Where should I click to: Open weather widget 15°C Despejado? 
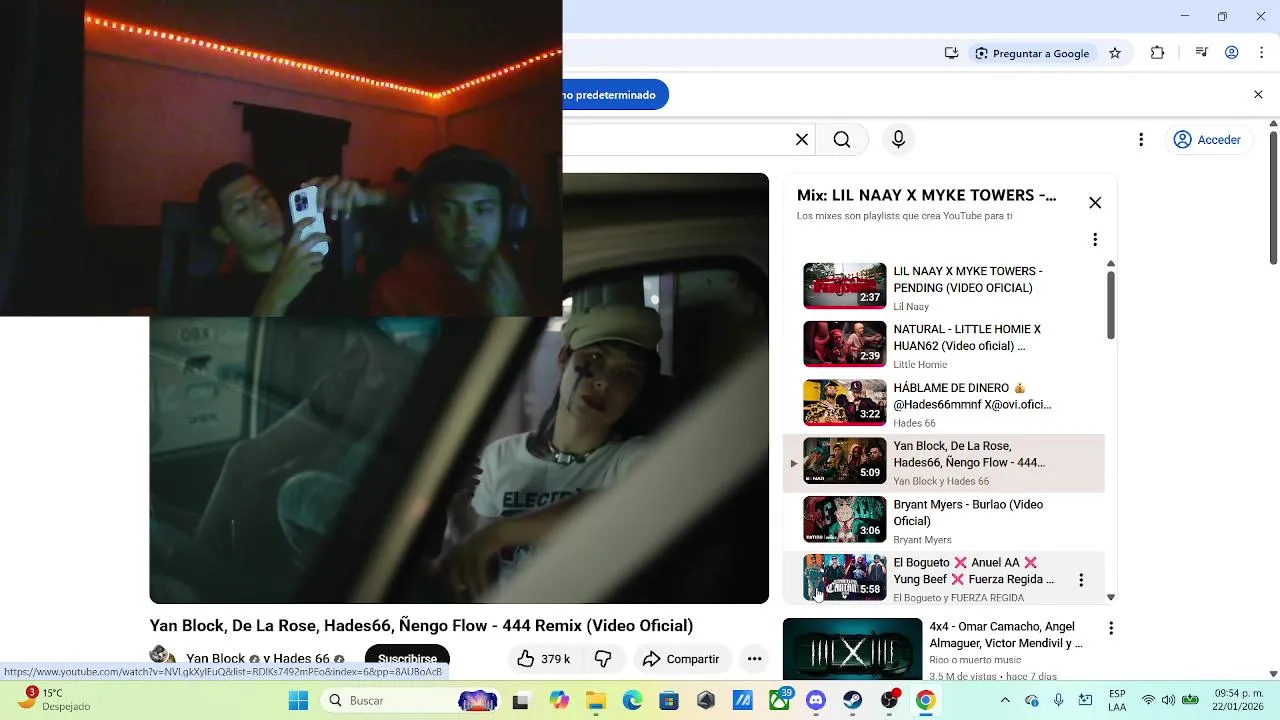point(56,700)
